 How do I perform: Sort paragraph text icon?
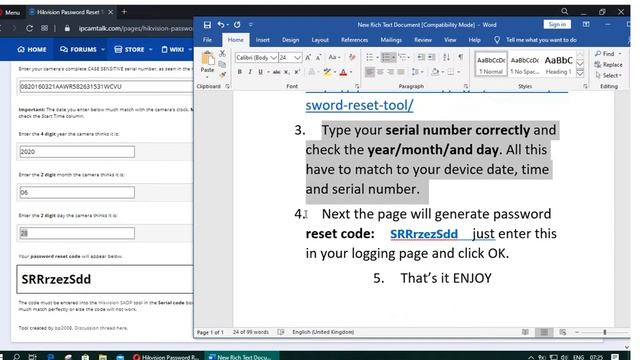point(447,58)
